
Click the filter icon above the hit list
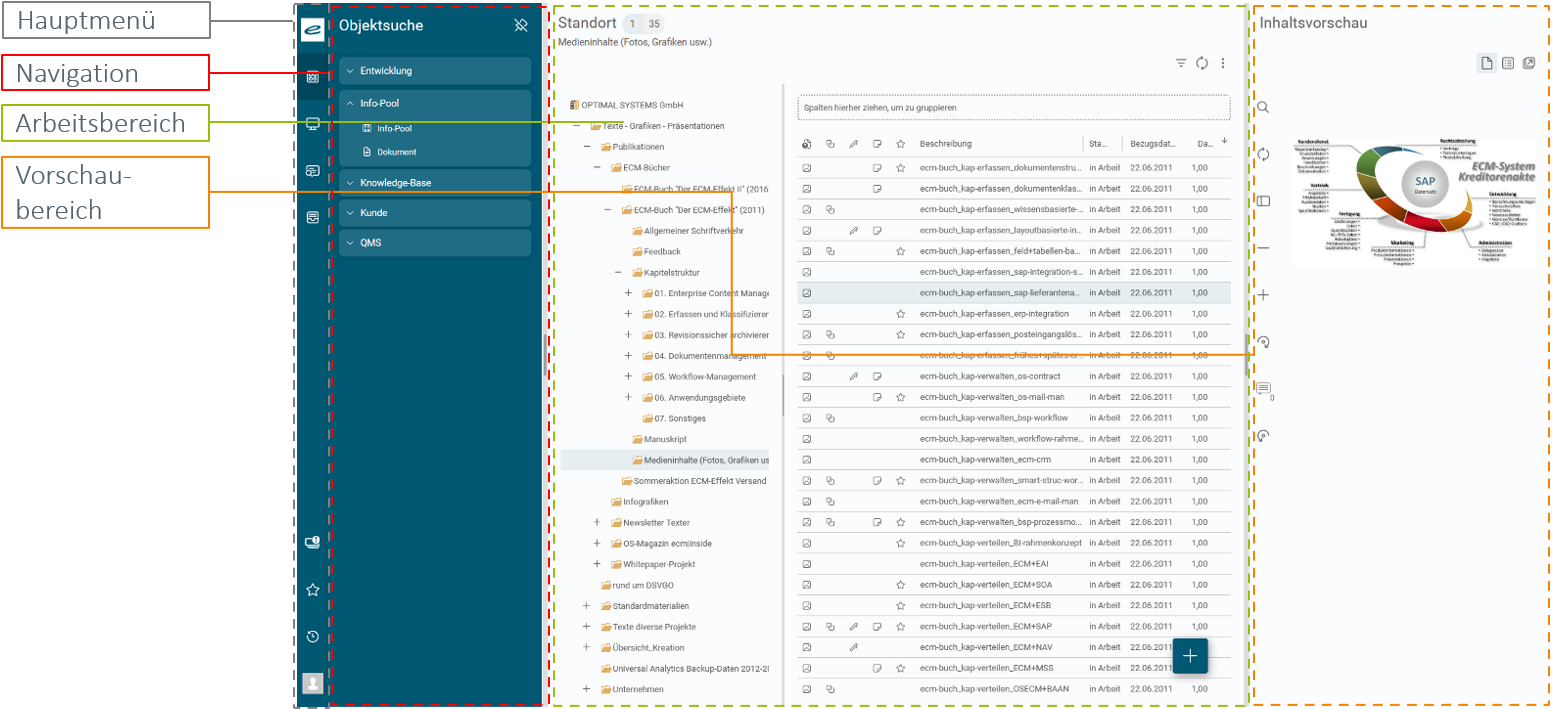point(1181,63)
